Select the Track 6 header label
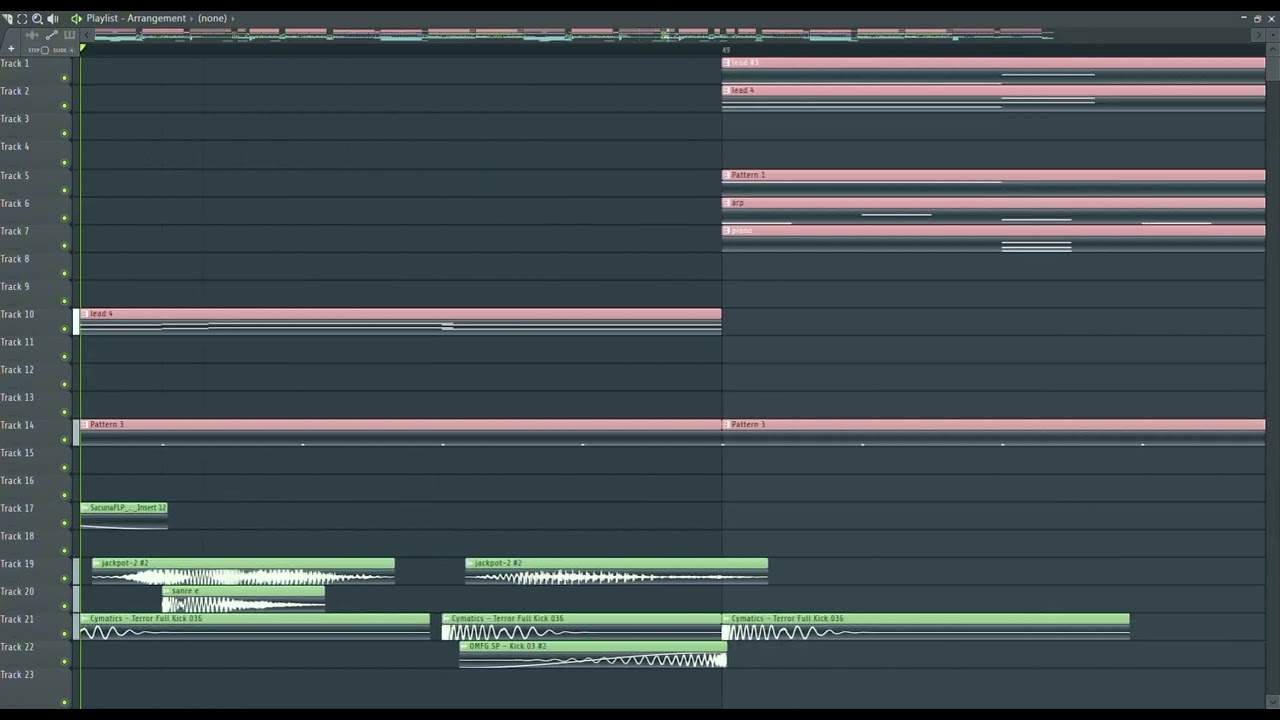Screen dimensions: 1280x720 point(15,203)
